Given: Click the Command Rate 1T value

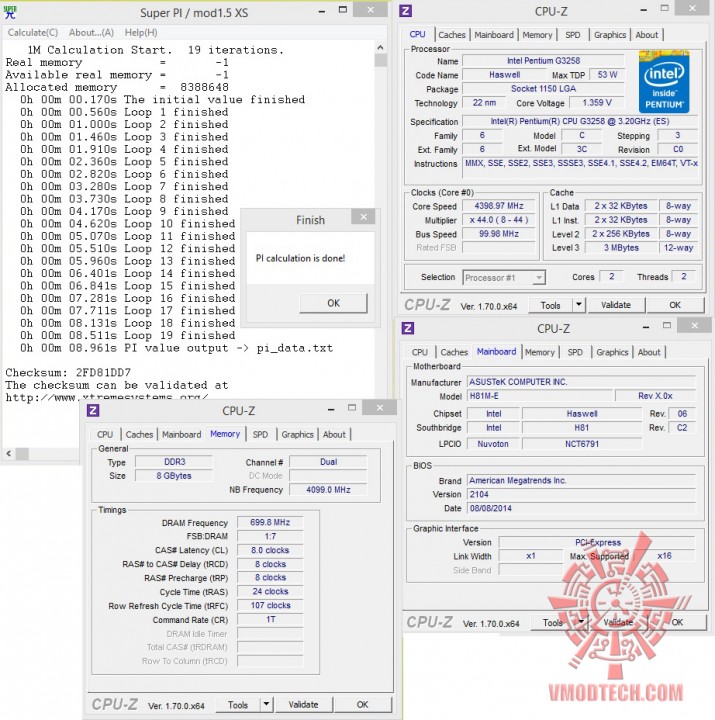Looking at the screenshot, I should tap(270, 619).
